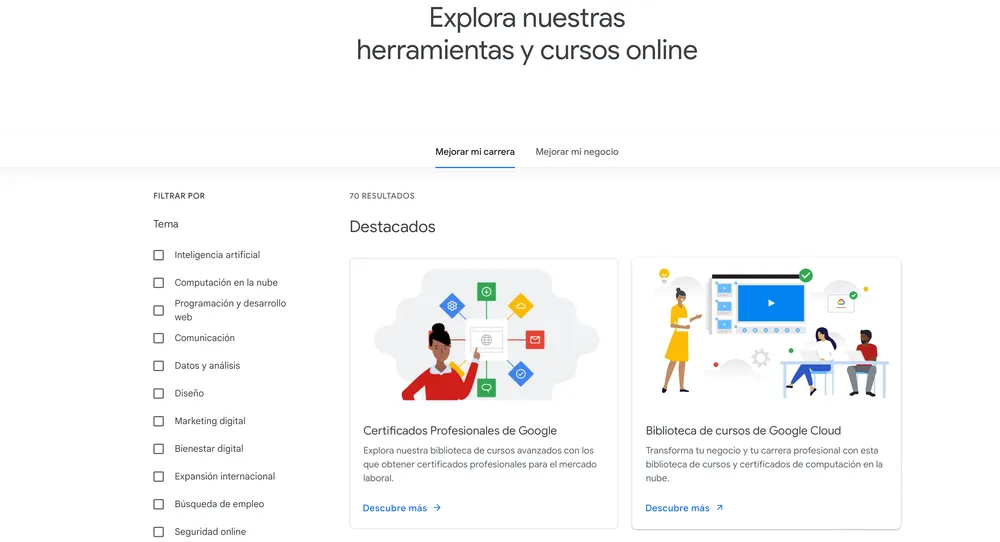Viewport: 1000px width, 542px height.
Task: Check the Diseño topic checkbox
Action: click(x=158, y=394)
